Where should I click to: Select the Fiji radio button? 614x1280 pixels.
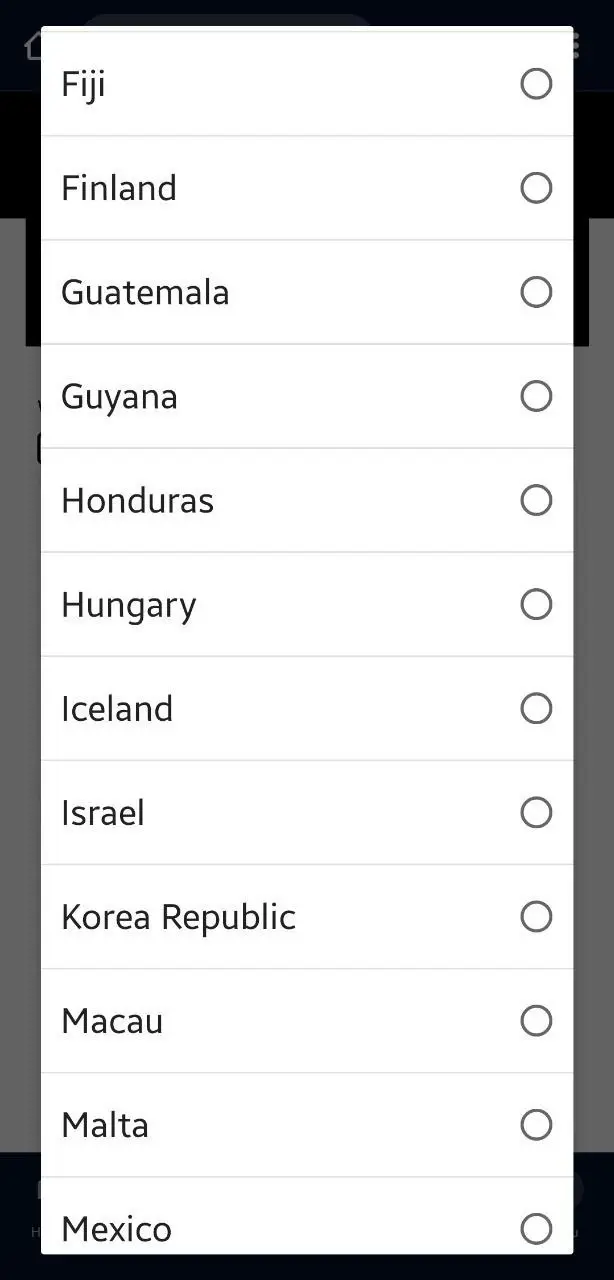[x=536, y=84]
